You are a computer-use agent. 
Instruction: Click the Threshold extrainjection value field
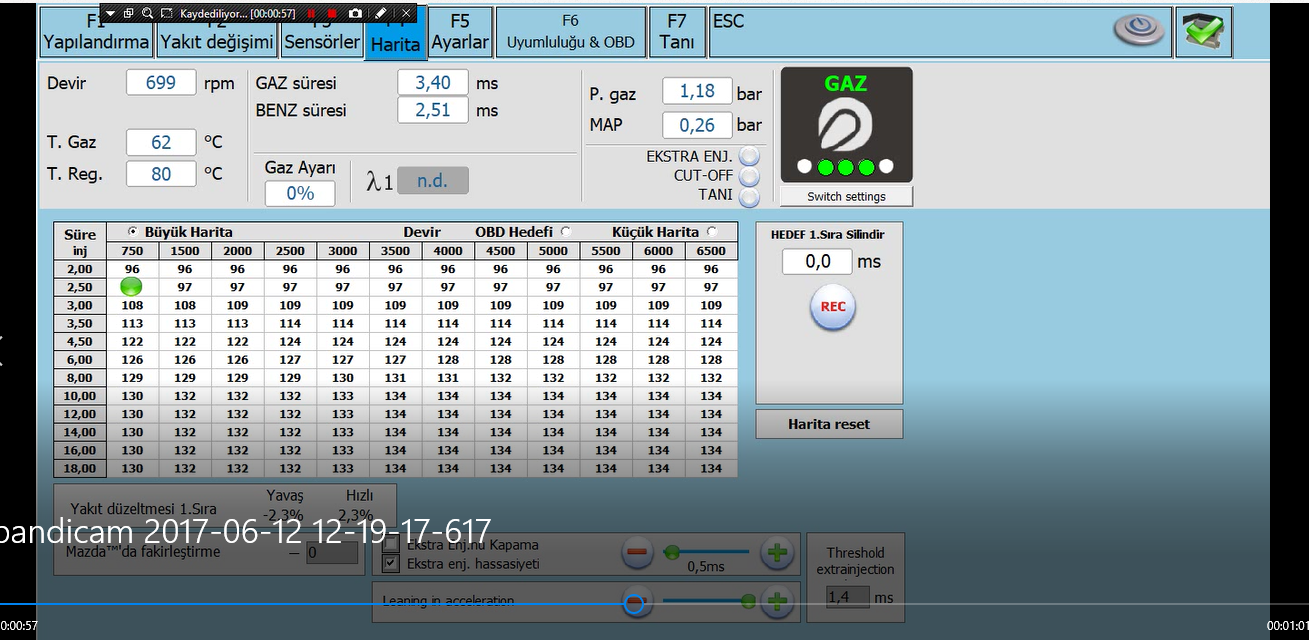tap(846, 598)
